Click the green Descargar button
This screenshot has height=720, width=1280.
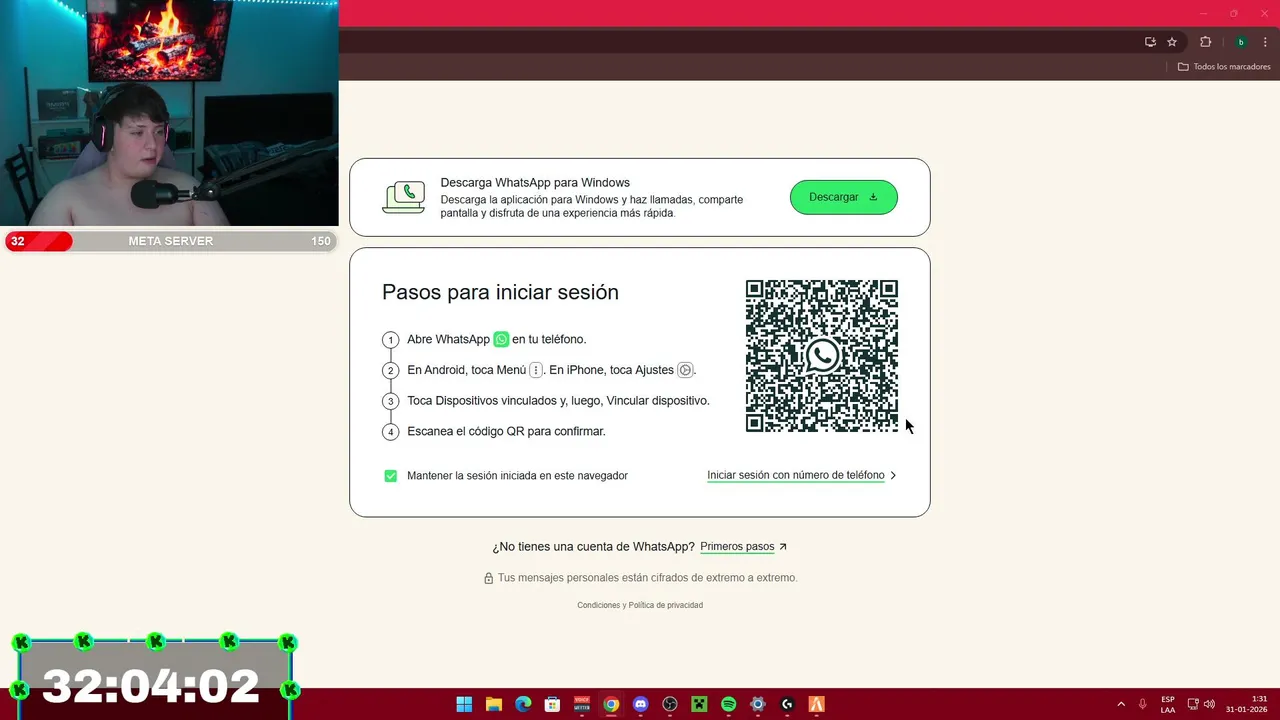pyautogui.click(x=843, y=197)
